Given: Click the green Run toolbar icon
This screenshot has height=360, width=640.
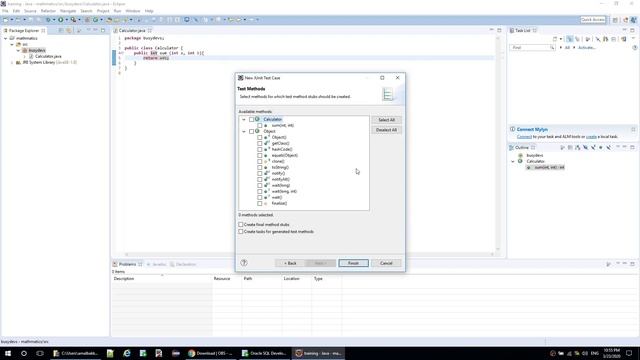Looking at the screenshot, I should click(61, 20).
